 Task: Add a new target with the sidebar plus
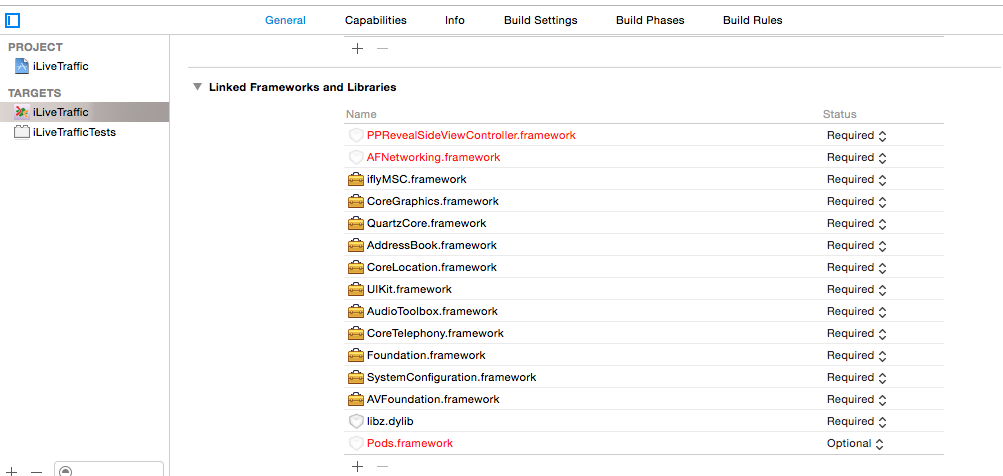[12, 472]
